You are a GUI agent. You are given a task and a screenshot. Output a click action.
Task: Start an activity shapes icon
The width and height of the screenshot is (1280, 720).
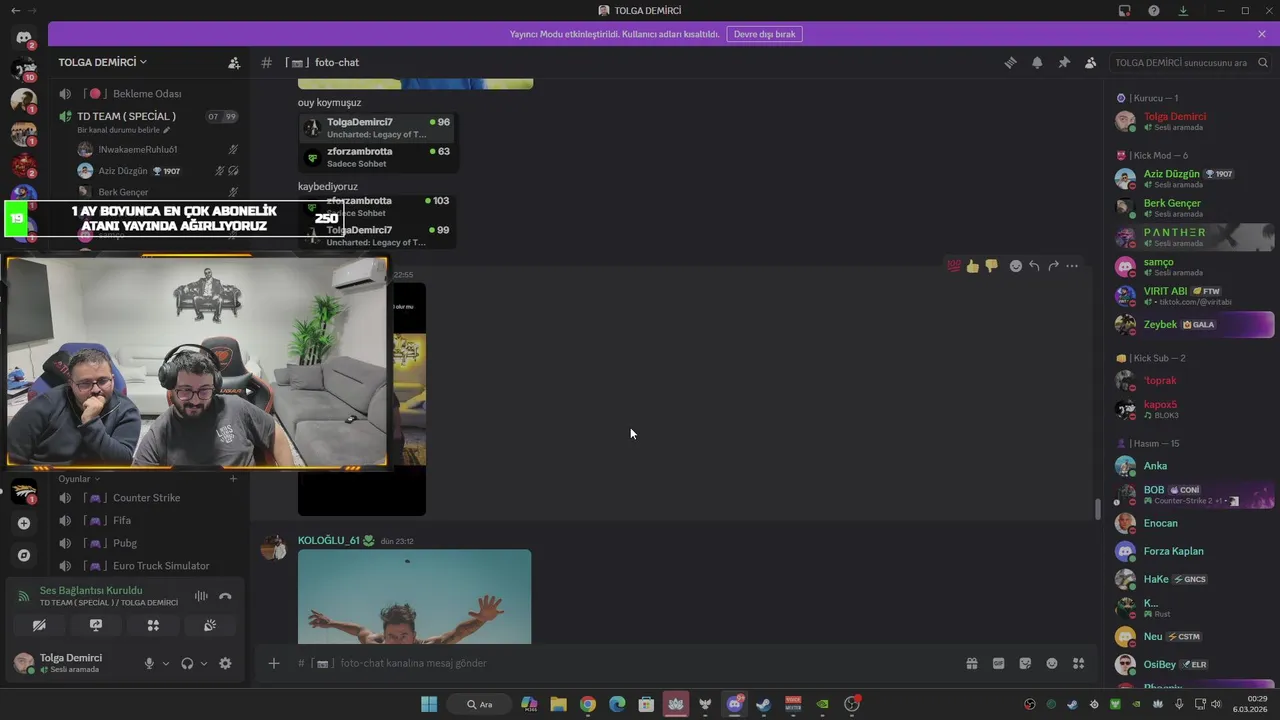[153, 625]
